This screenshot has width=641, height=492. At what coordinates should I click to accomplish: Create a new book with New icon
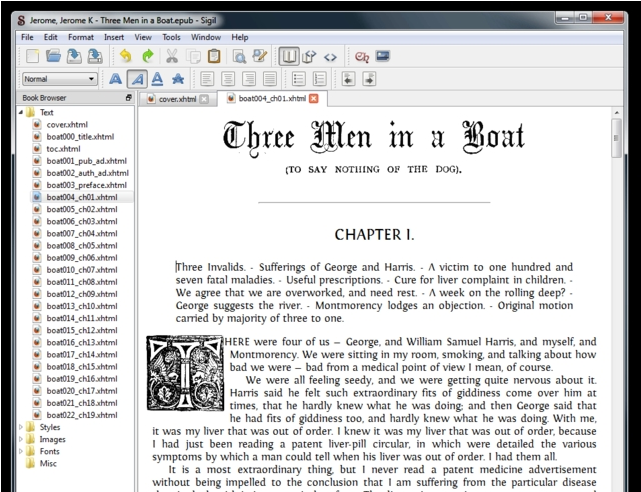(x=32, y=56)
